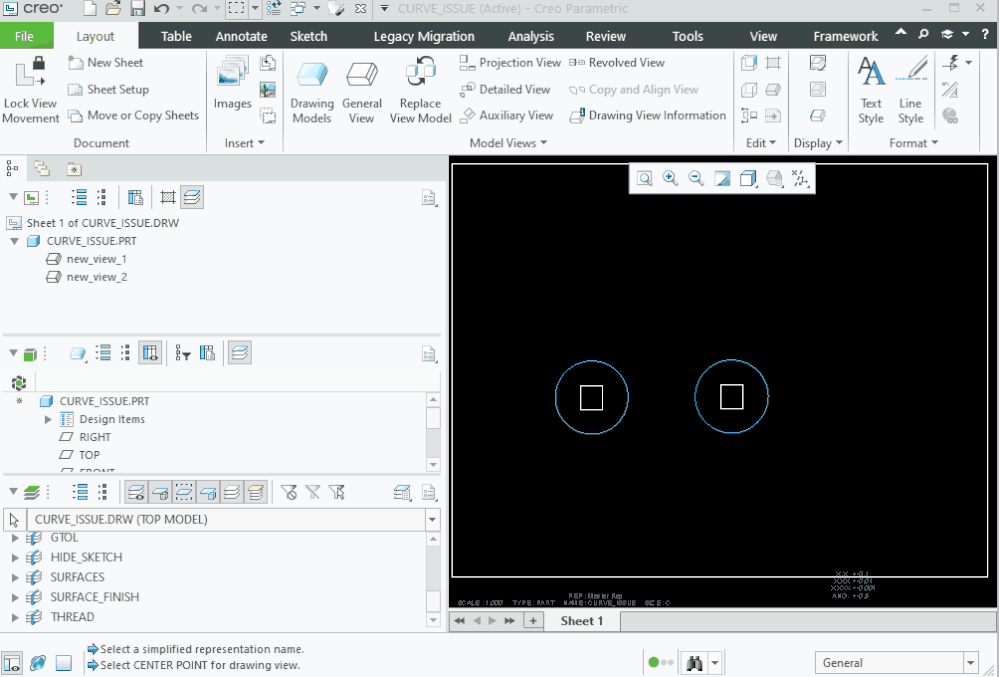Viewport: 999px width, 677px height.
Task: Click the Undo arrow icon
Action: 161,9
